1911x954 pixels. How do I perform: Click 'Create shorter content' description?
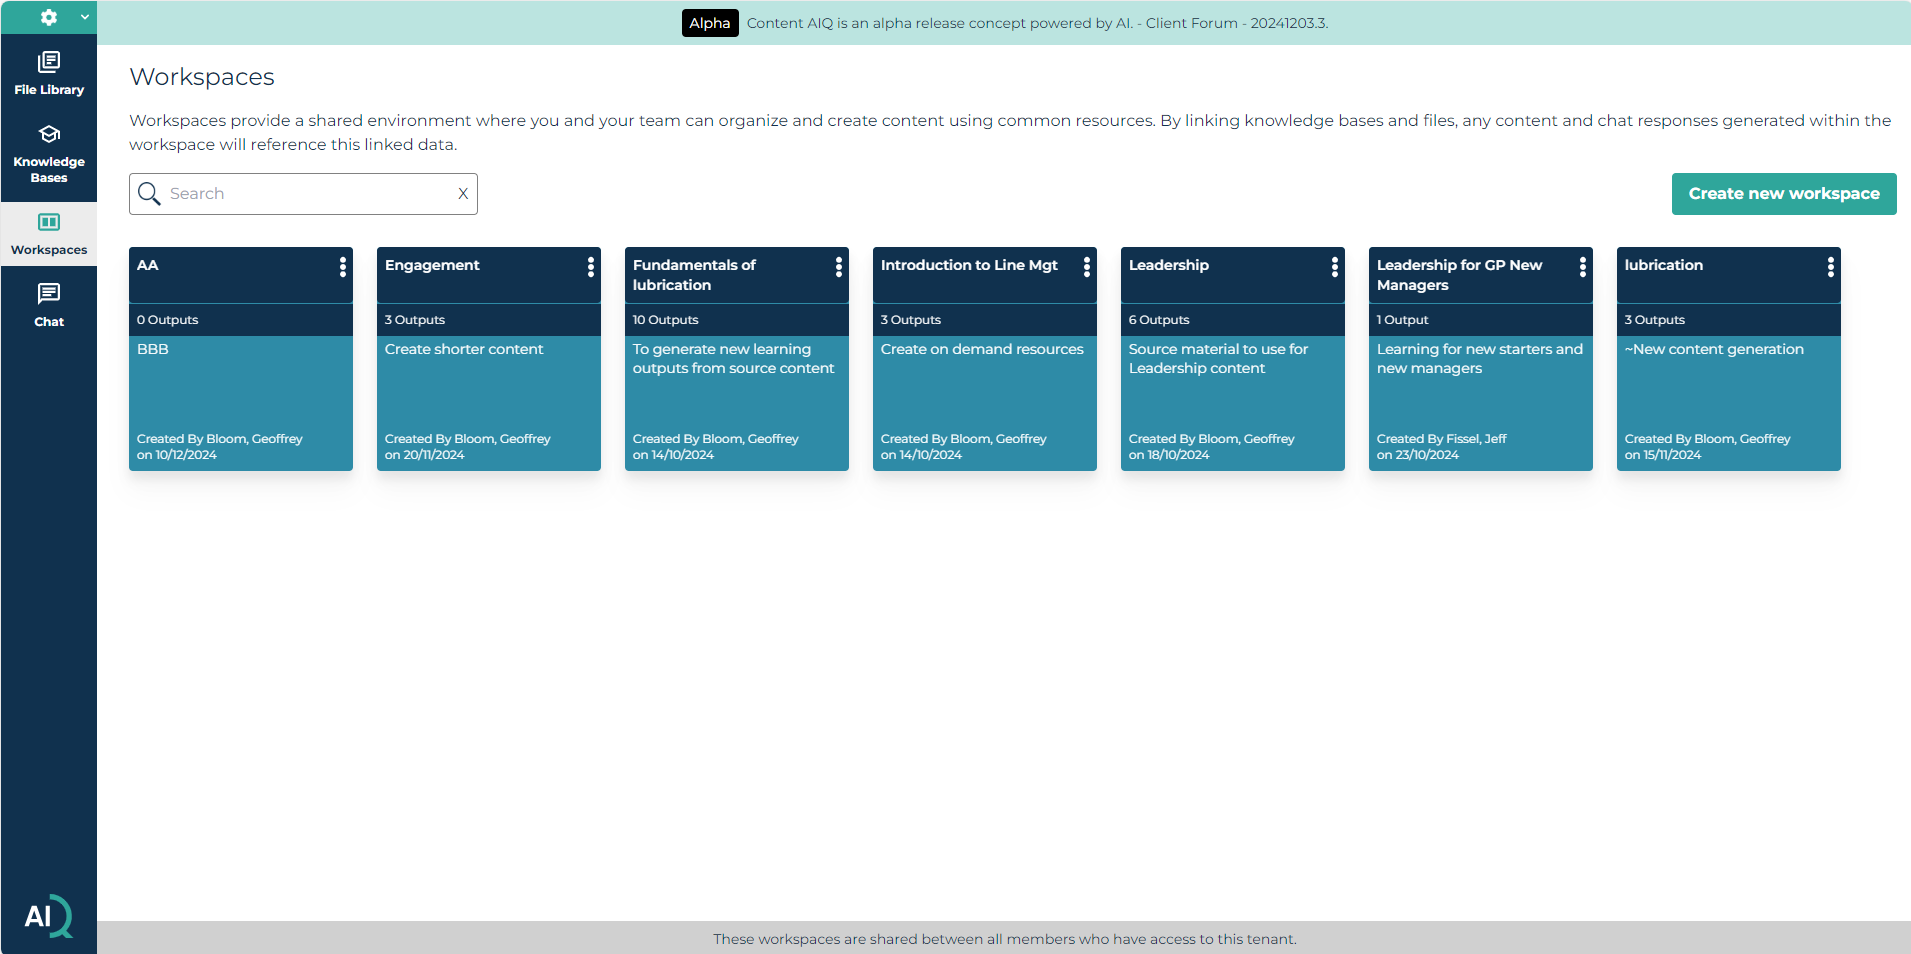[464, 349]
